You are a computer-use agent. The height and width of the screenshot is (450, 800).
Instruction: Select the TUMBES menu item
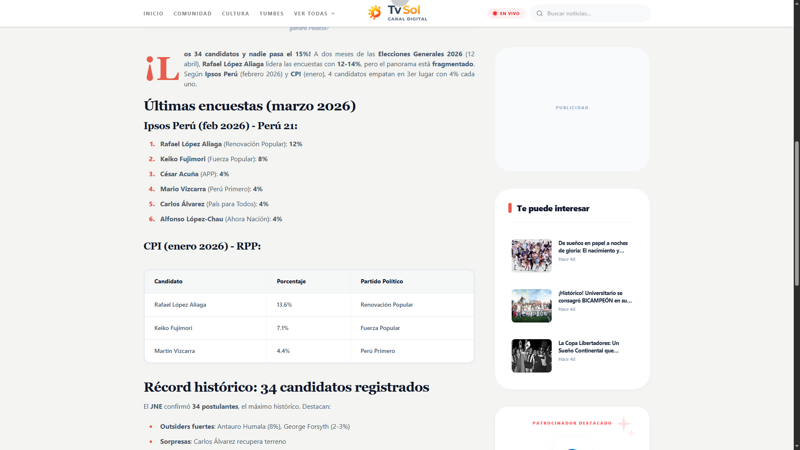pos(271,13)
